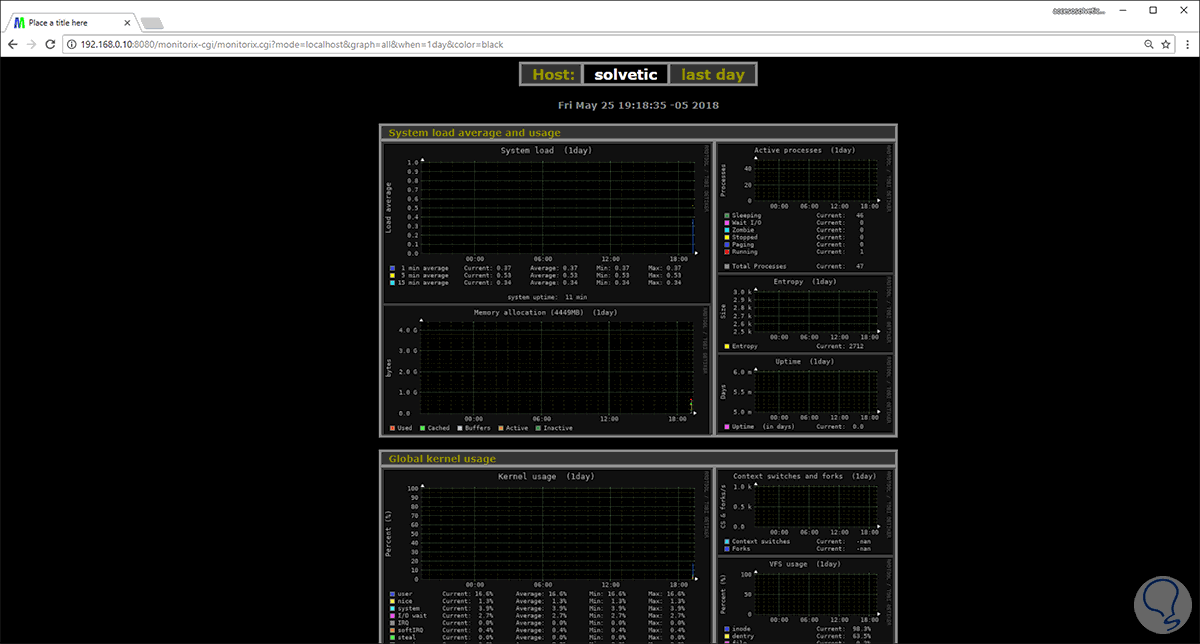
Task: Click the 'Sleeping' processes legend entry
Action: pos(743,215)
